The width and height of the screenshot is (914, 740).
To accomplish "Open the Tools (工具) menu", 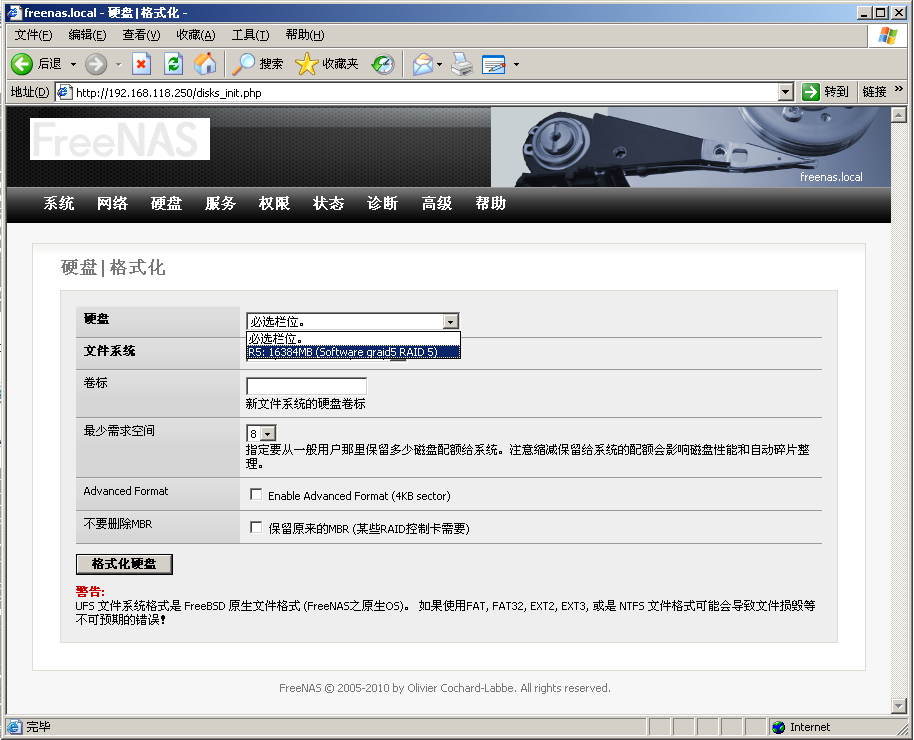I will 250,35.
